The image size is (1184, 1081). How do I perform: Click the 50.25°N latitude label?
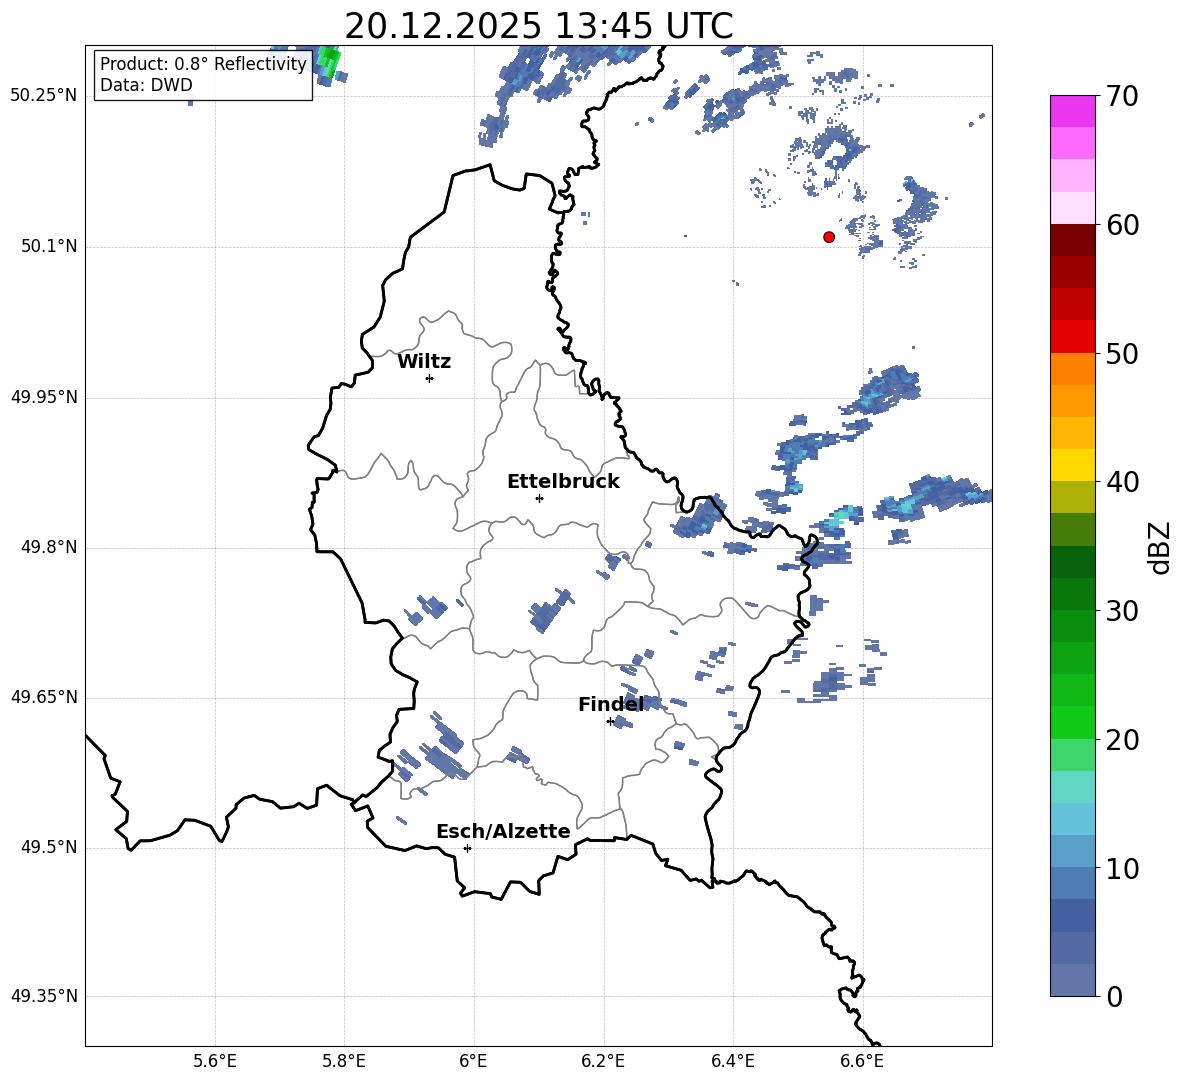44,96
